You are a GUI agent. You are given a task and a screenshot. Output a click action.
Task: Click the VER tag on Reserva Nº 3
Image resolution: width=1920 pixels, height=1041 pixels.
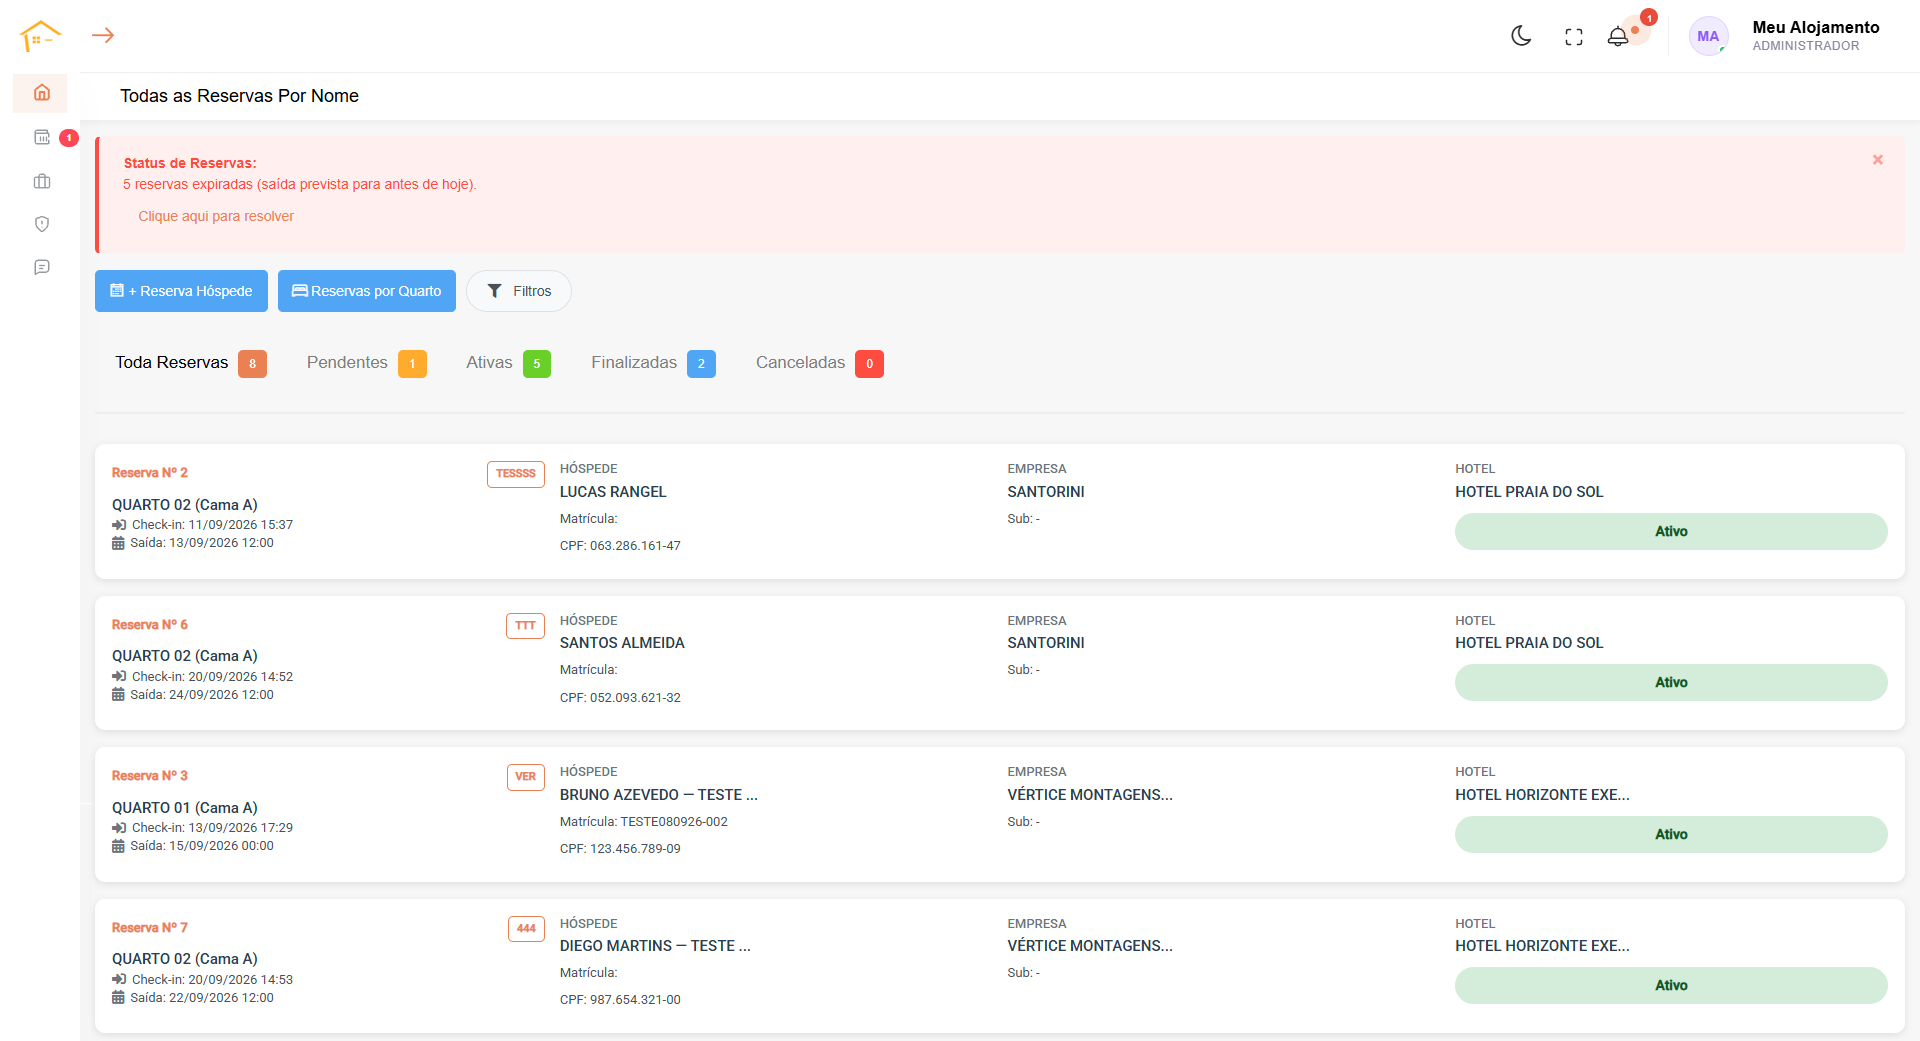(x=526, y=777)
